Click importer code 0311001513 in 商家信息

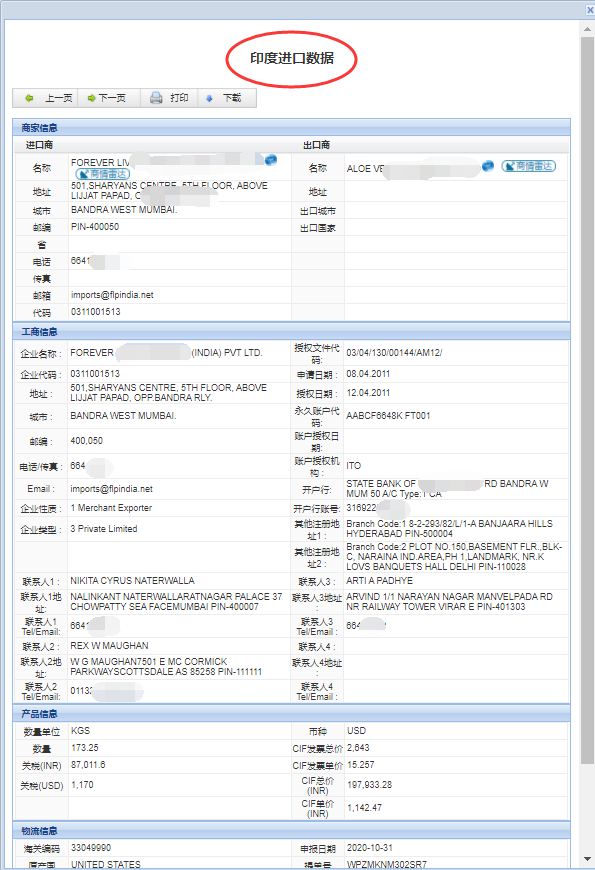pos(95,312)
